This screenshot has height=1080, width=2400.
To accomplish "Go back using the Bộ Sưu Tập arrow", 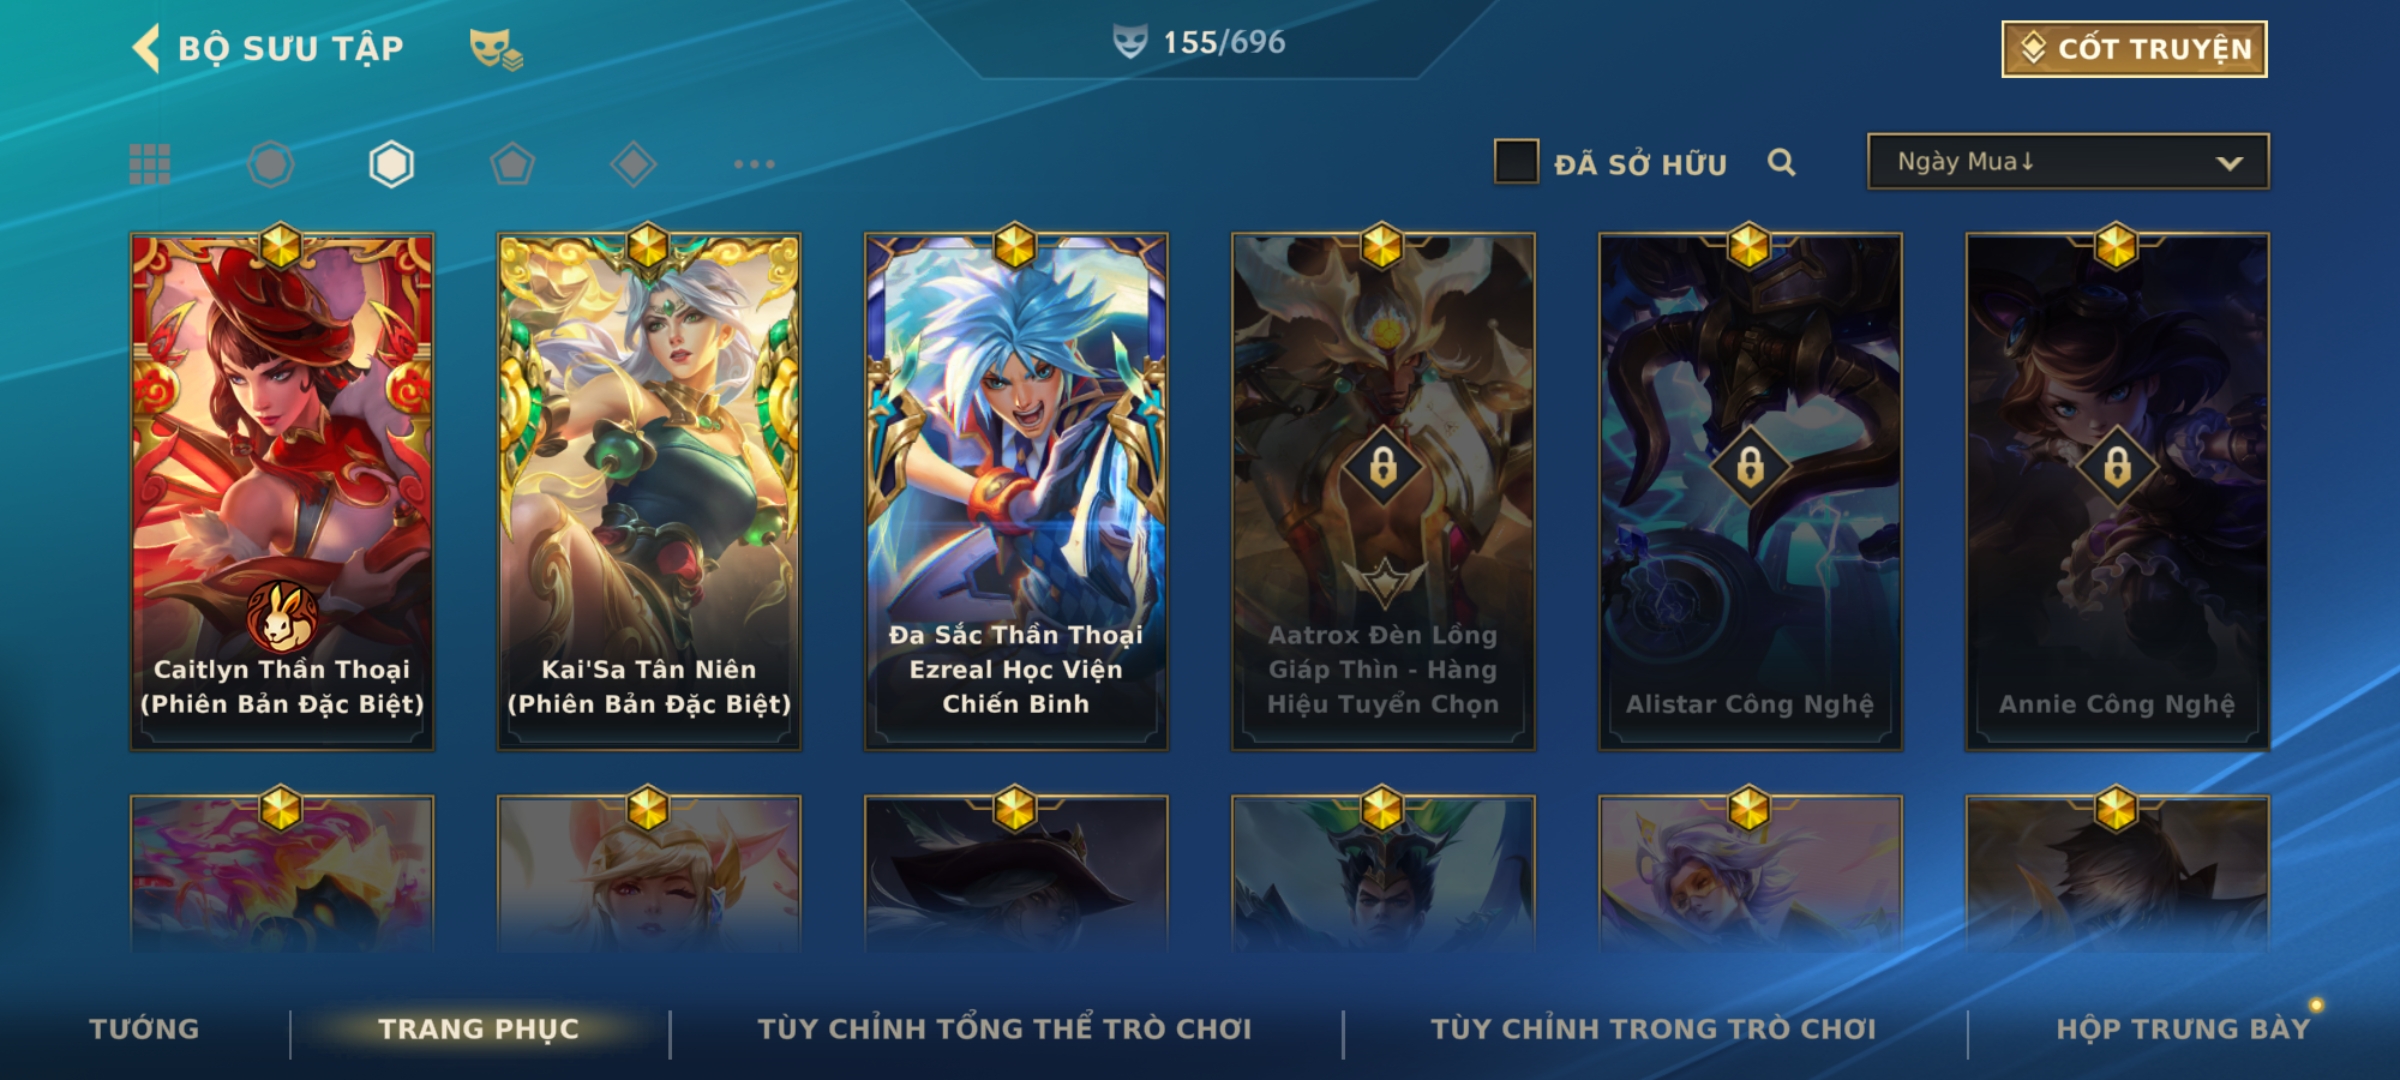I will (147, 48).
